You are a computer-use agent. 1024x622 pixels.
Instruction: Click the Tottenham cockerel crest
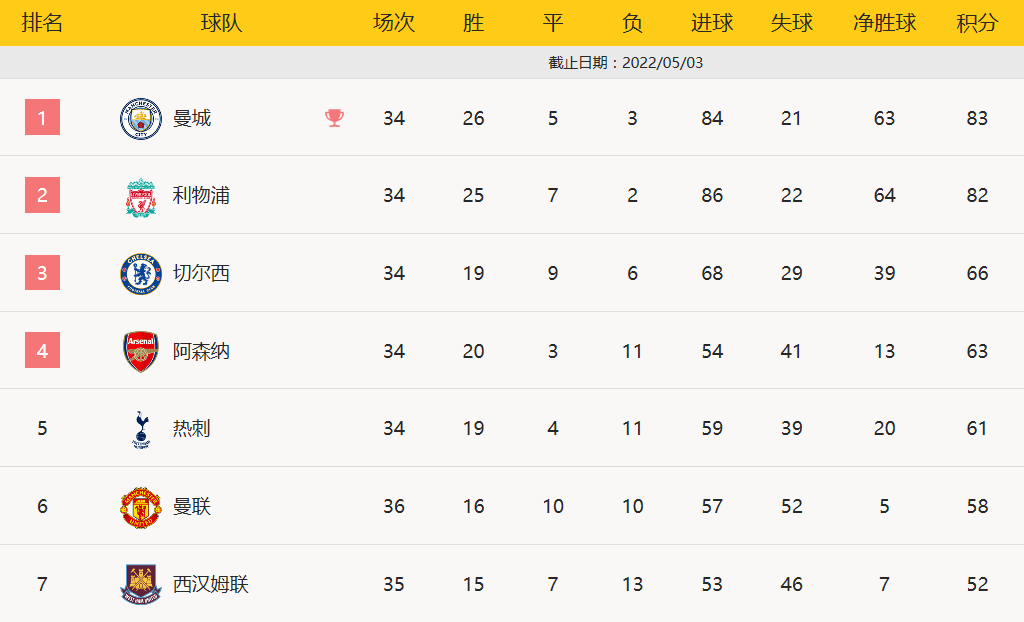point(141,429)
